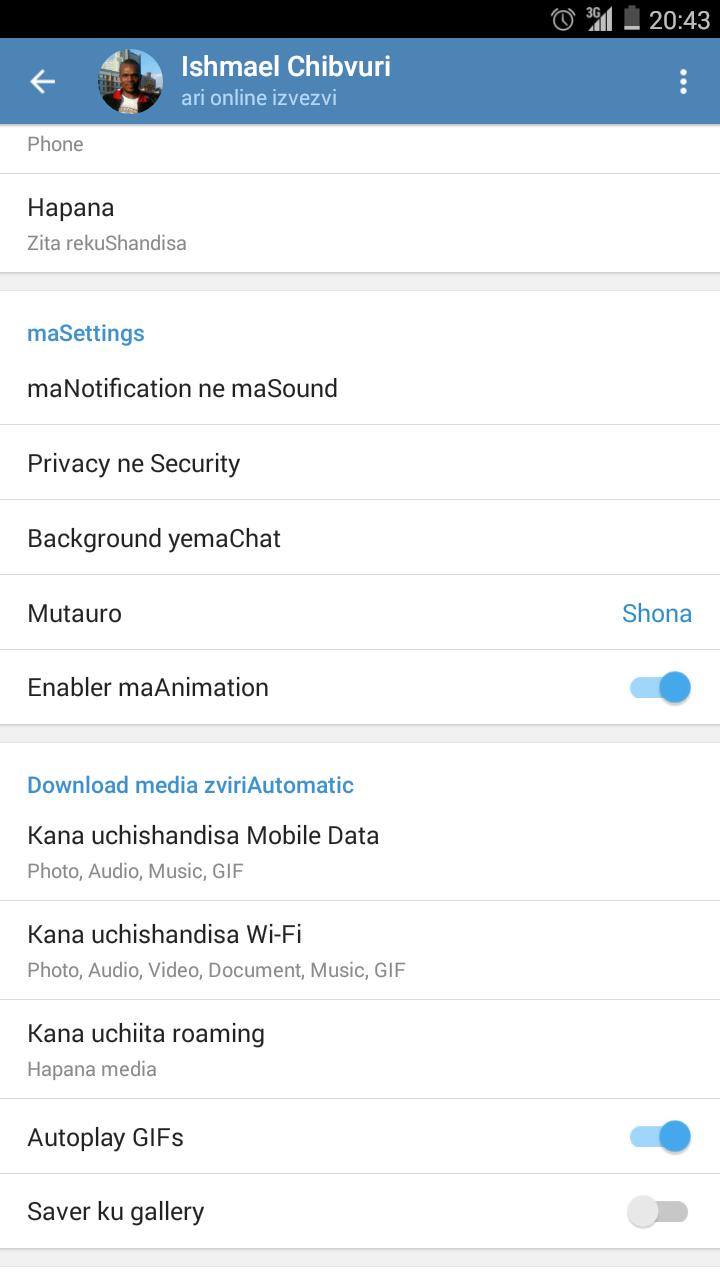The image size is (720, 1280).
Task: Tap the alarm clock status icon
Action: coord(563,18)
